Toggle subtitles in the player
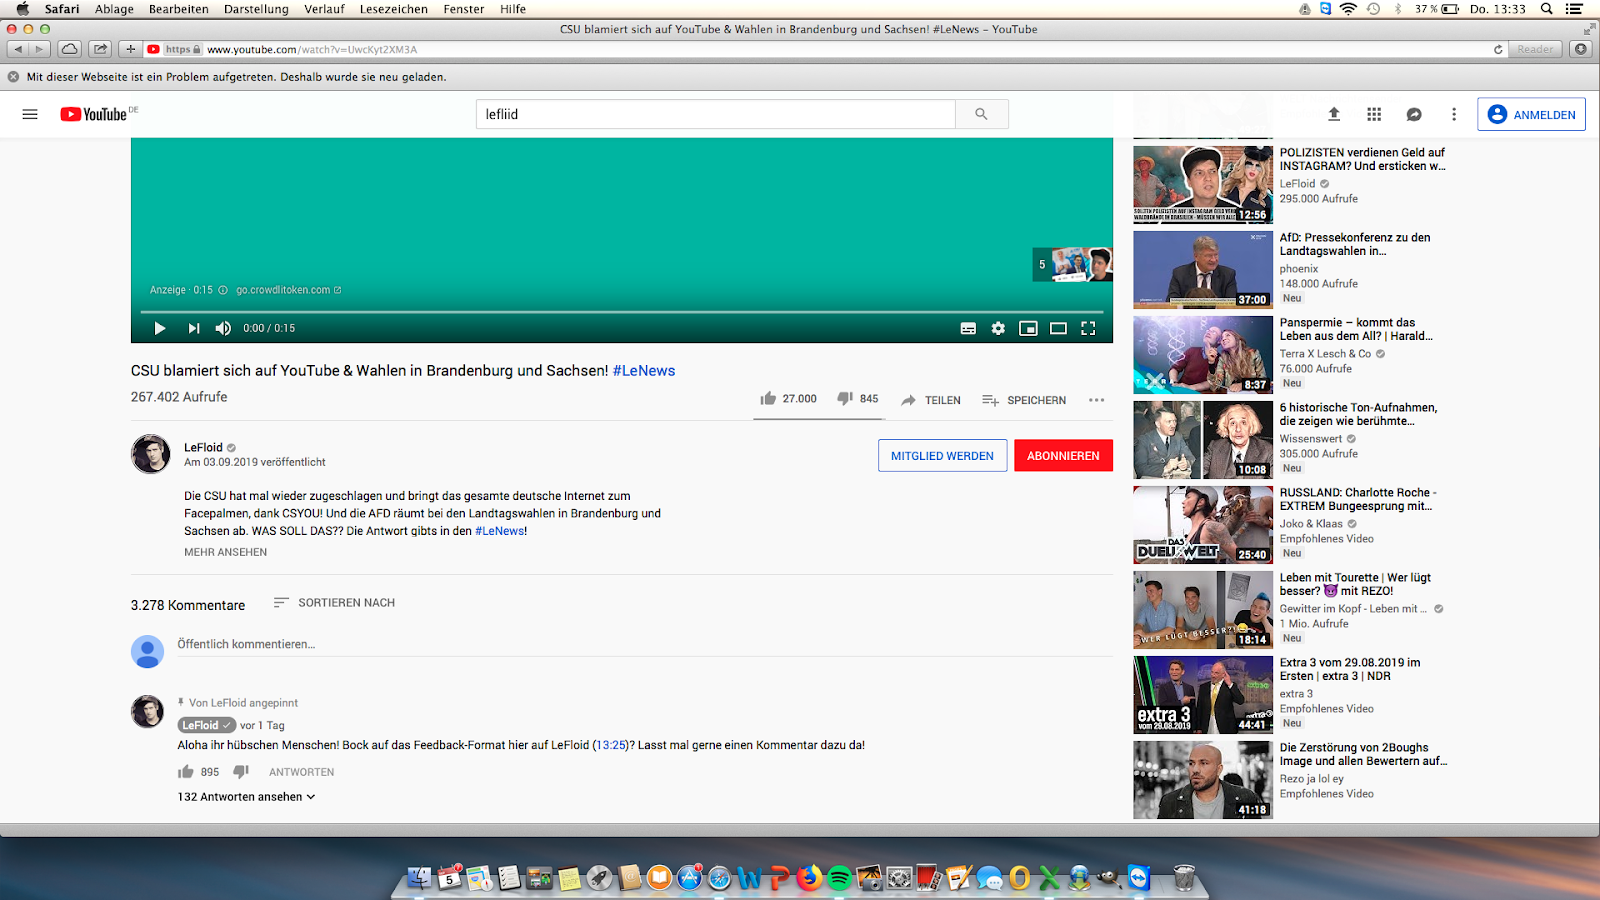This screenshot has width=1600, height=900. (968, 328)
